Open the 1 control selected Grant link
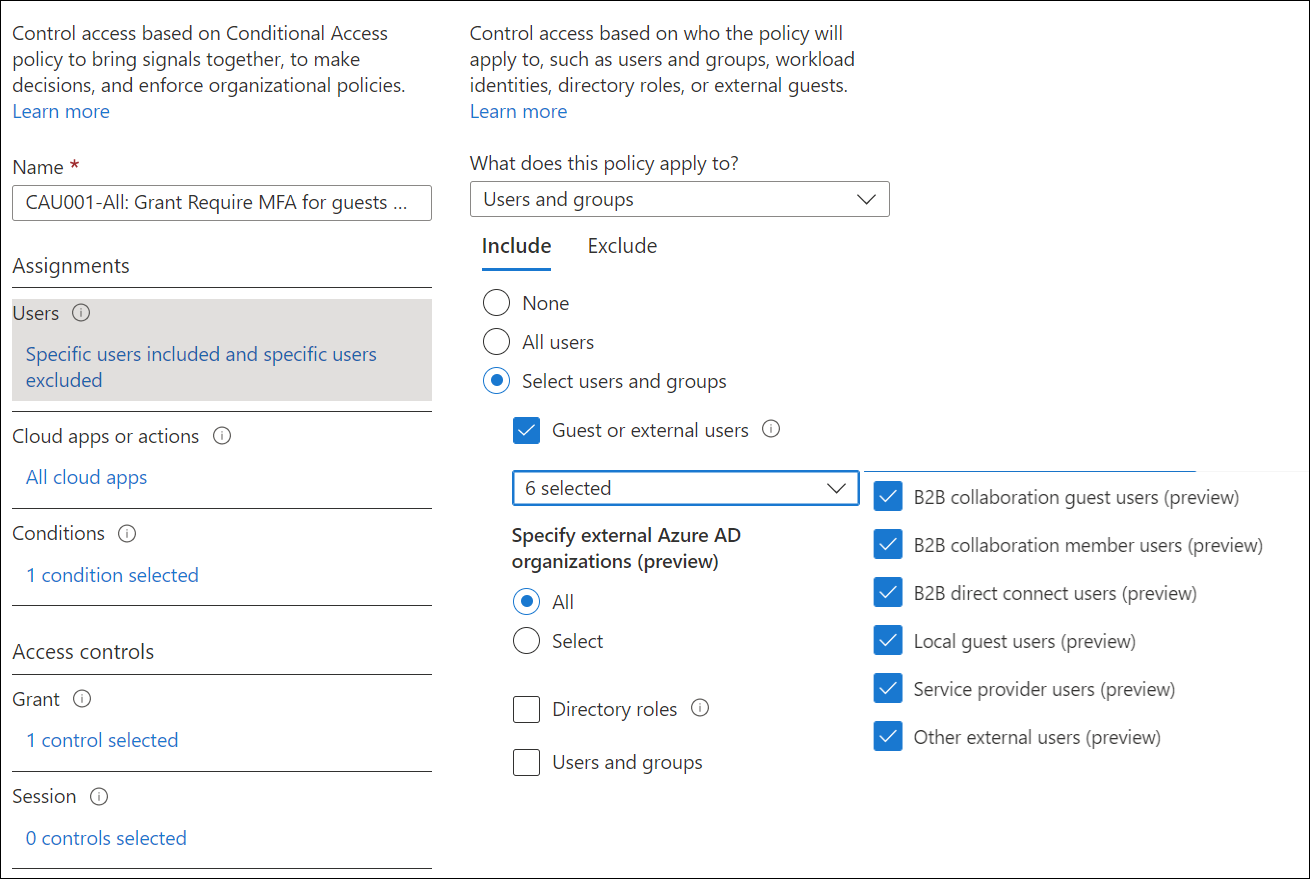The height and width of the screenshot is (879, 1310). pyautogui.click(x=102, y=740)
